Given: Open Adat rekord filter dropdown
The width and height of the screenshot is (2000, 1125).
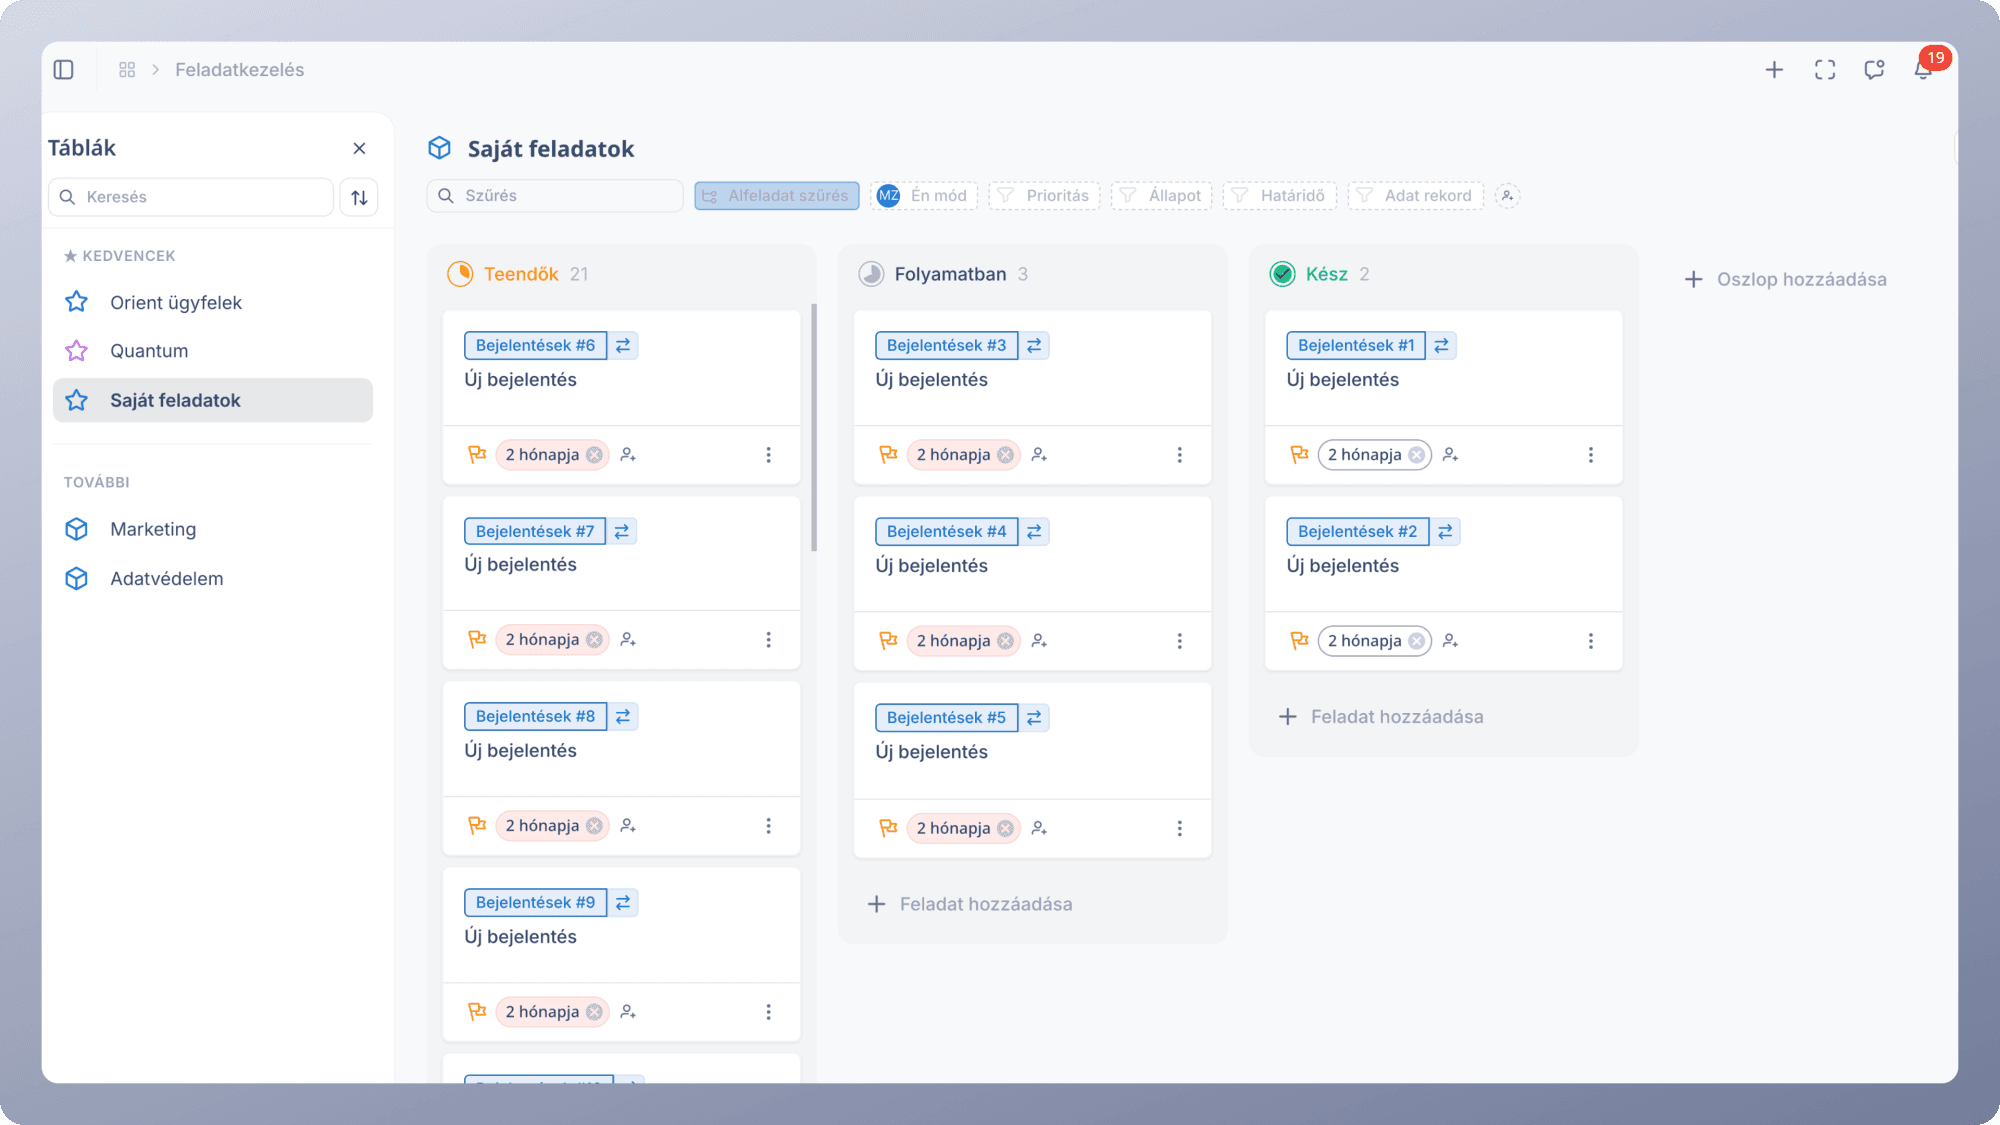Looking at the screenshot, I should [x=1415, y=196].
